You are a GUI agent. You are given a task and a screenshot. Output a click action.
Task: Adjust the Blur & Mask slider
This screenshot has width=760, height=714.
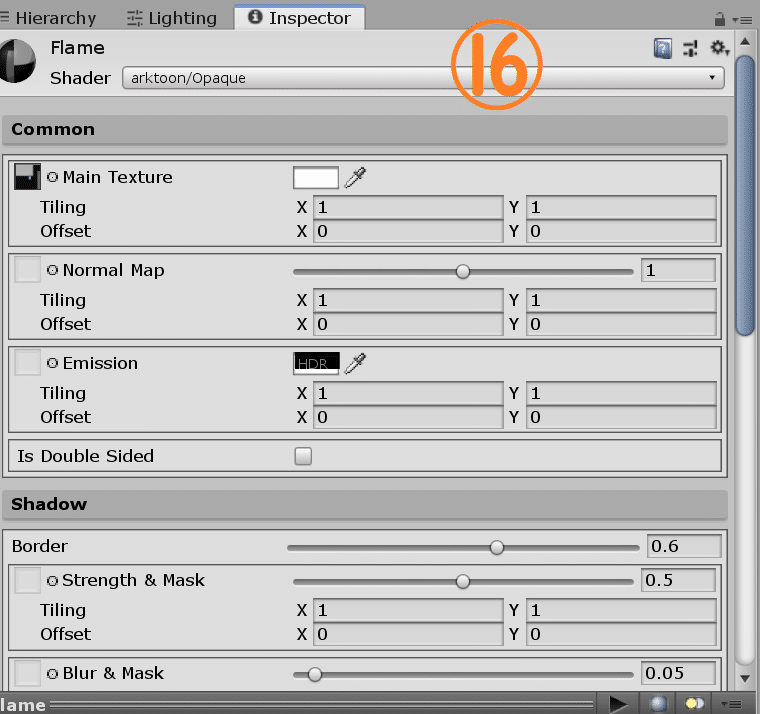click(x=463, y=674)
